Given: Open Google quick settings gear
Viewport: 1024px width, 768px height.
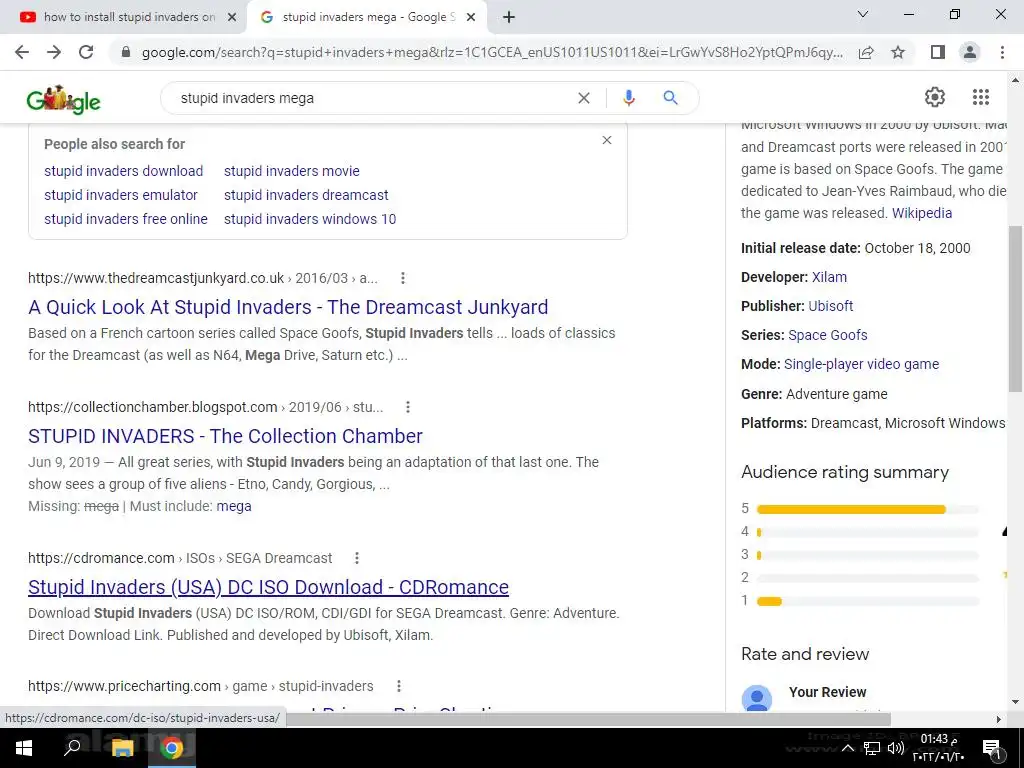Looking at the screenshot, I should [935, 97].
